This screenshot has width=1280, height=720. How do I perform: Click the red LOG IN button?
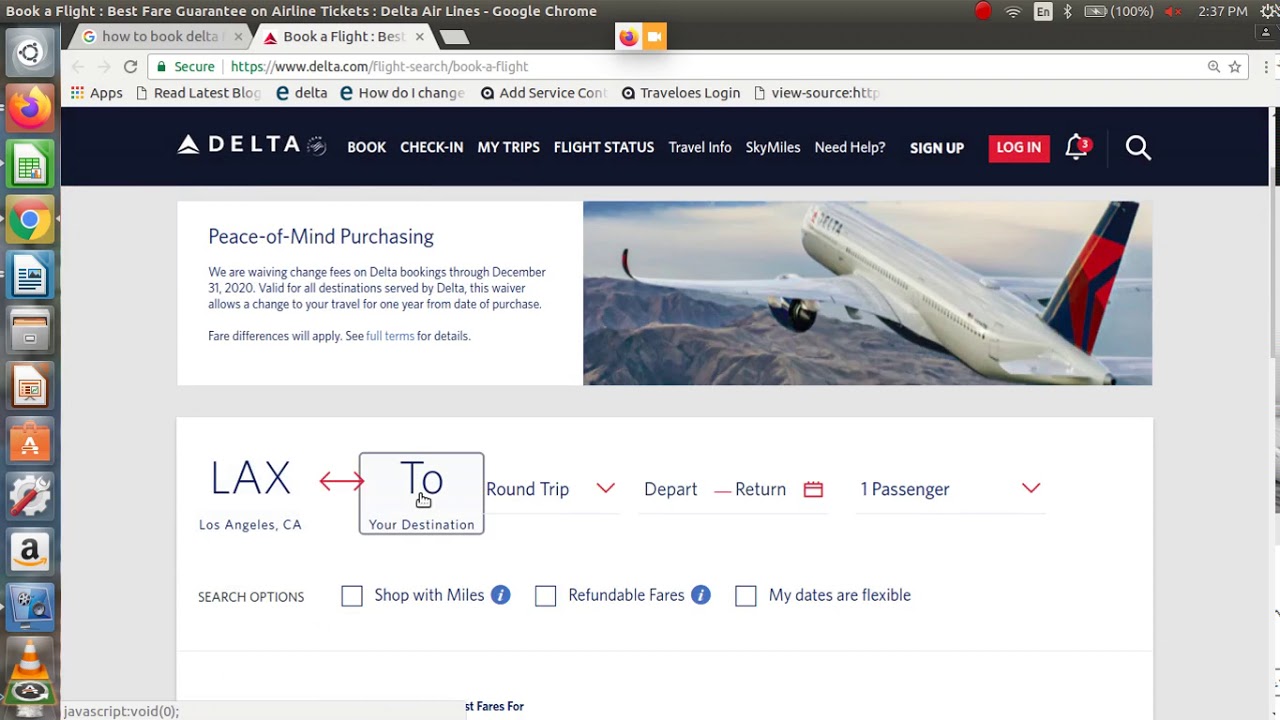[x=1019, y=147]
